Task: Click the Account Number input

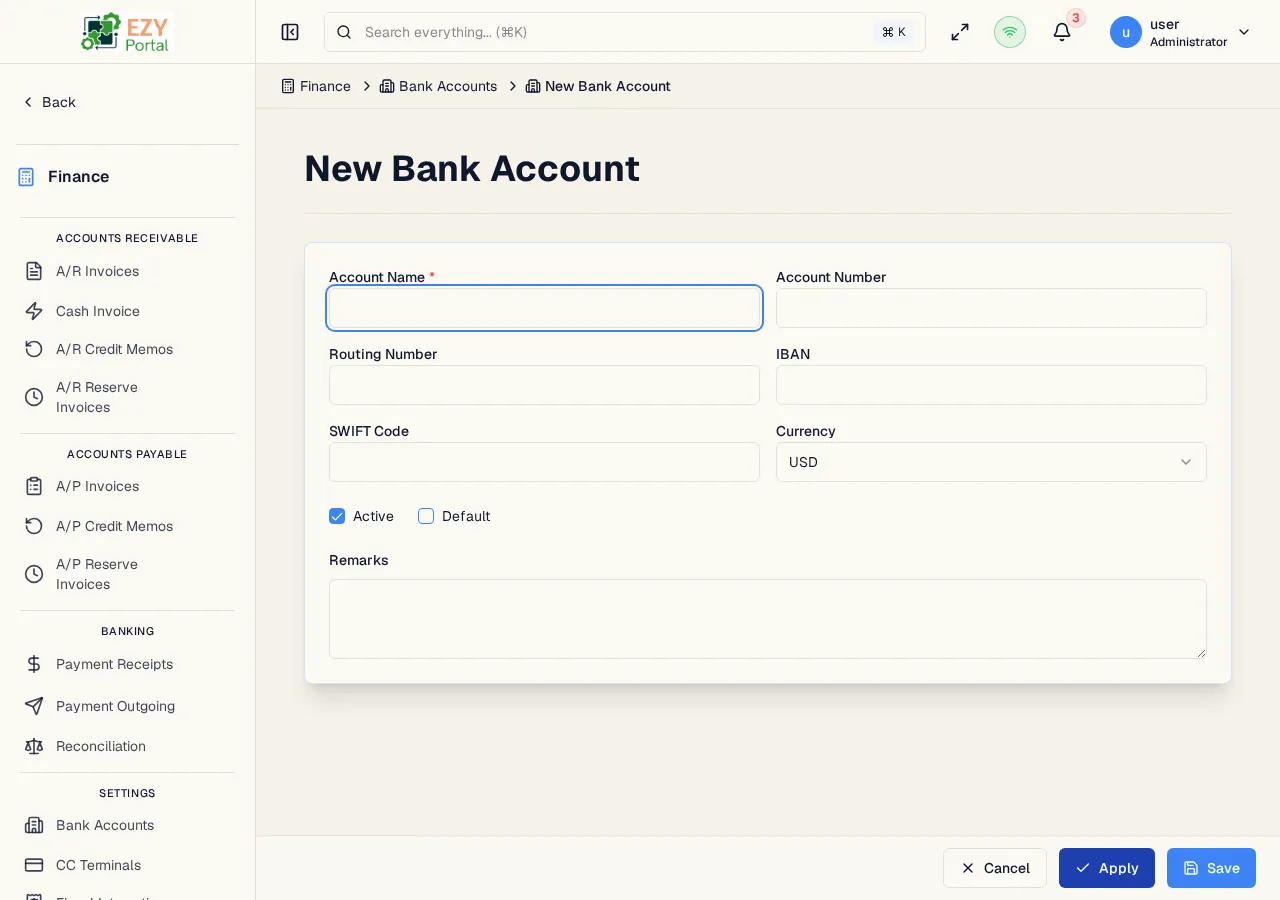Action: 991,308
